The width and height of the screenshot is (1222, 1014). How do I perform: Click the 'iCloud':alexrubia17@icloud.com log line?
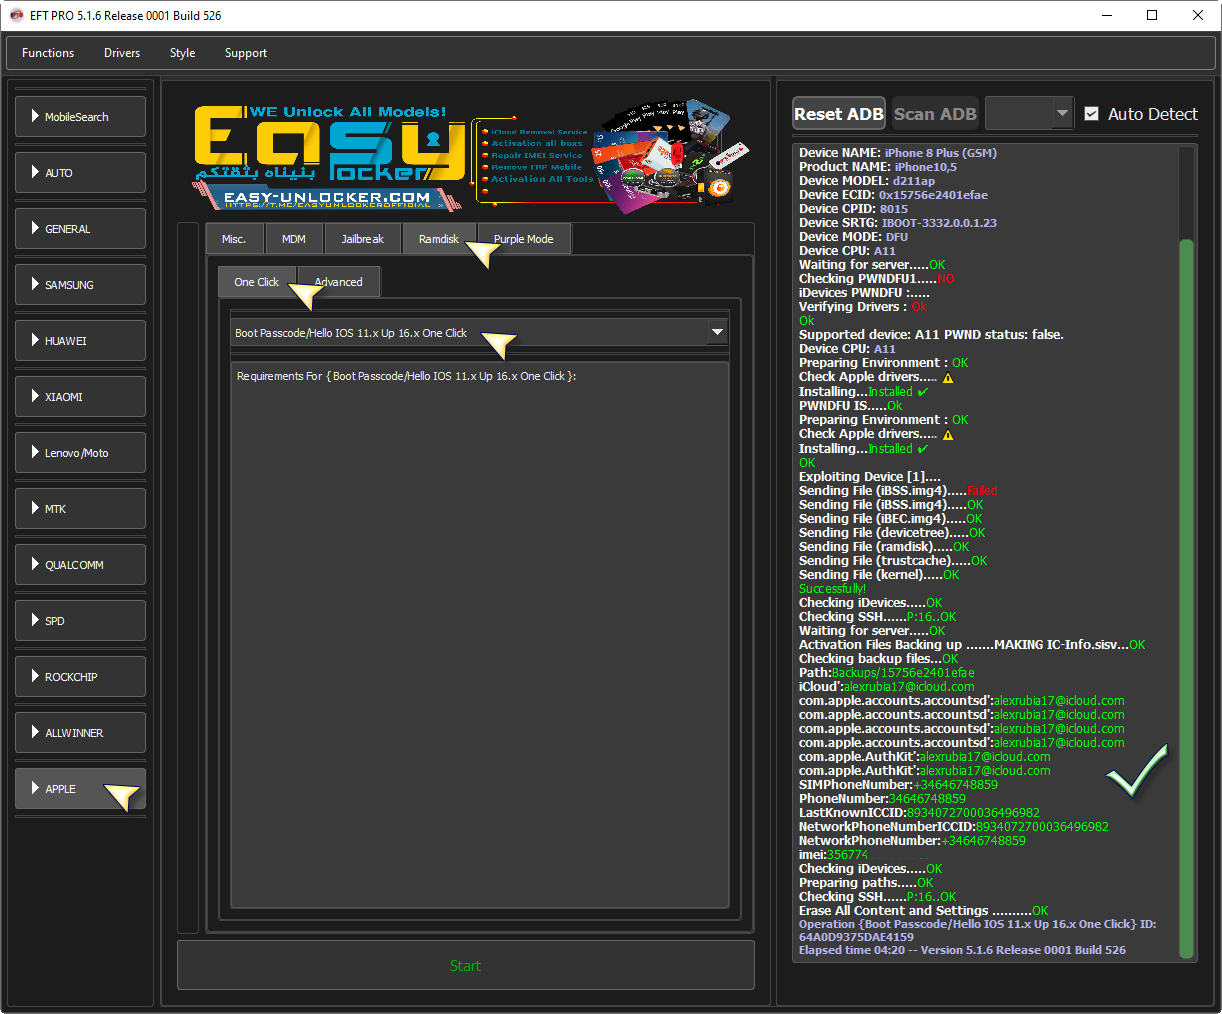[x=887, y=687]
